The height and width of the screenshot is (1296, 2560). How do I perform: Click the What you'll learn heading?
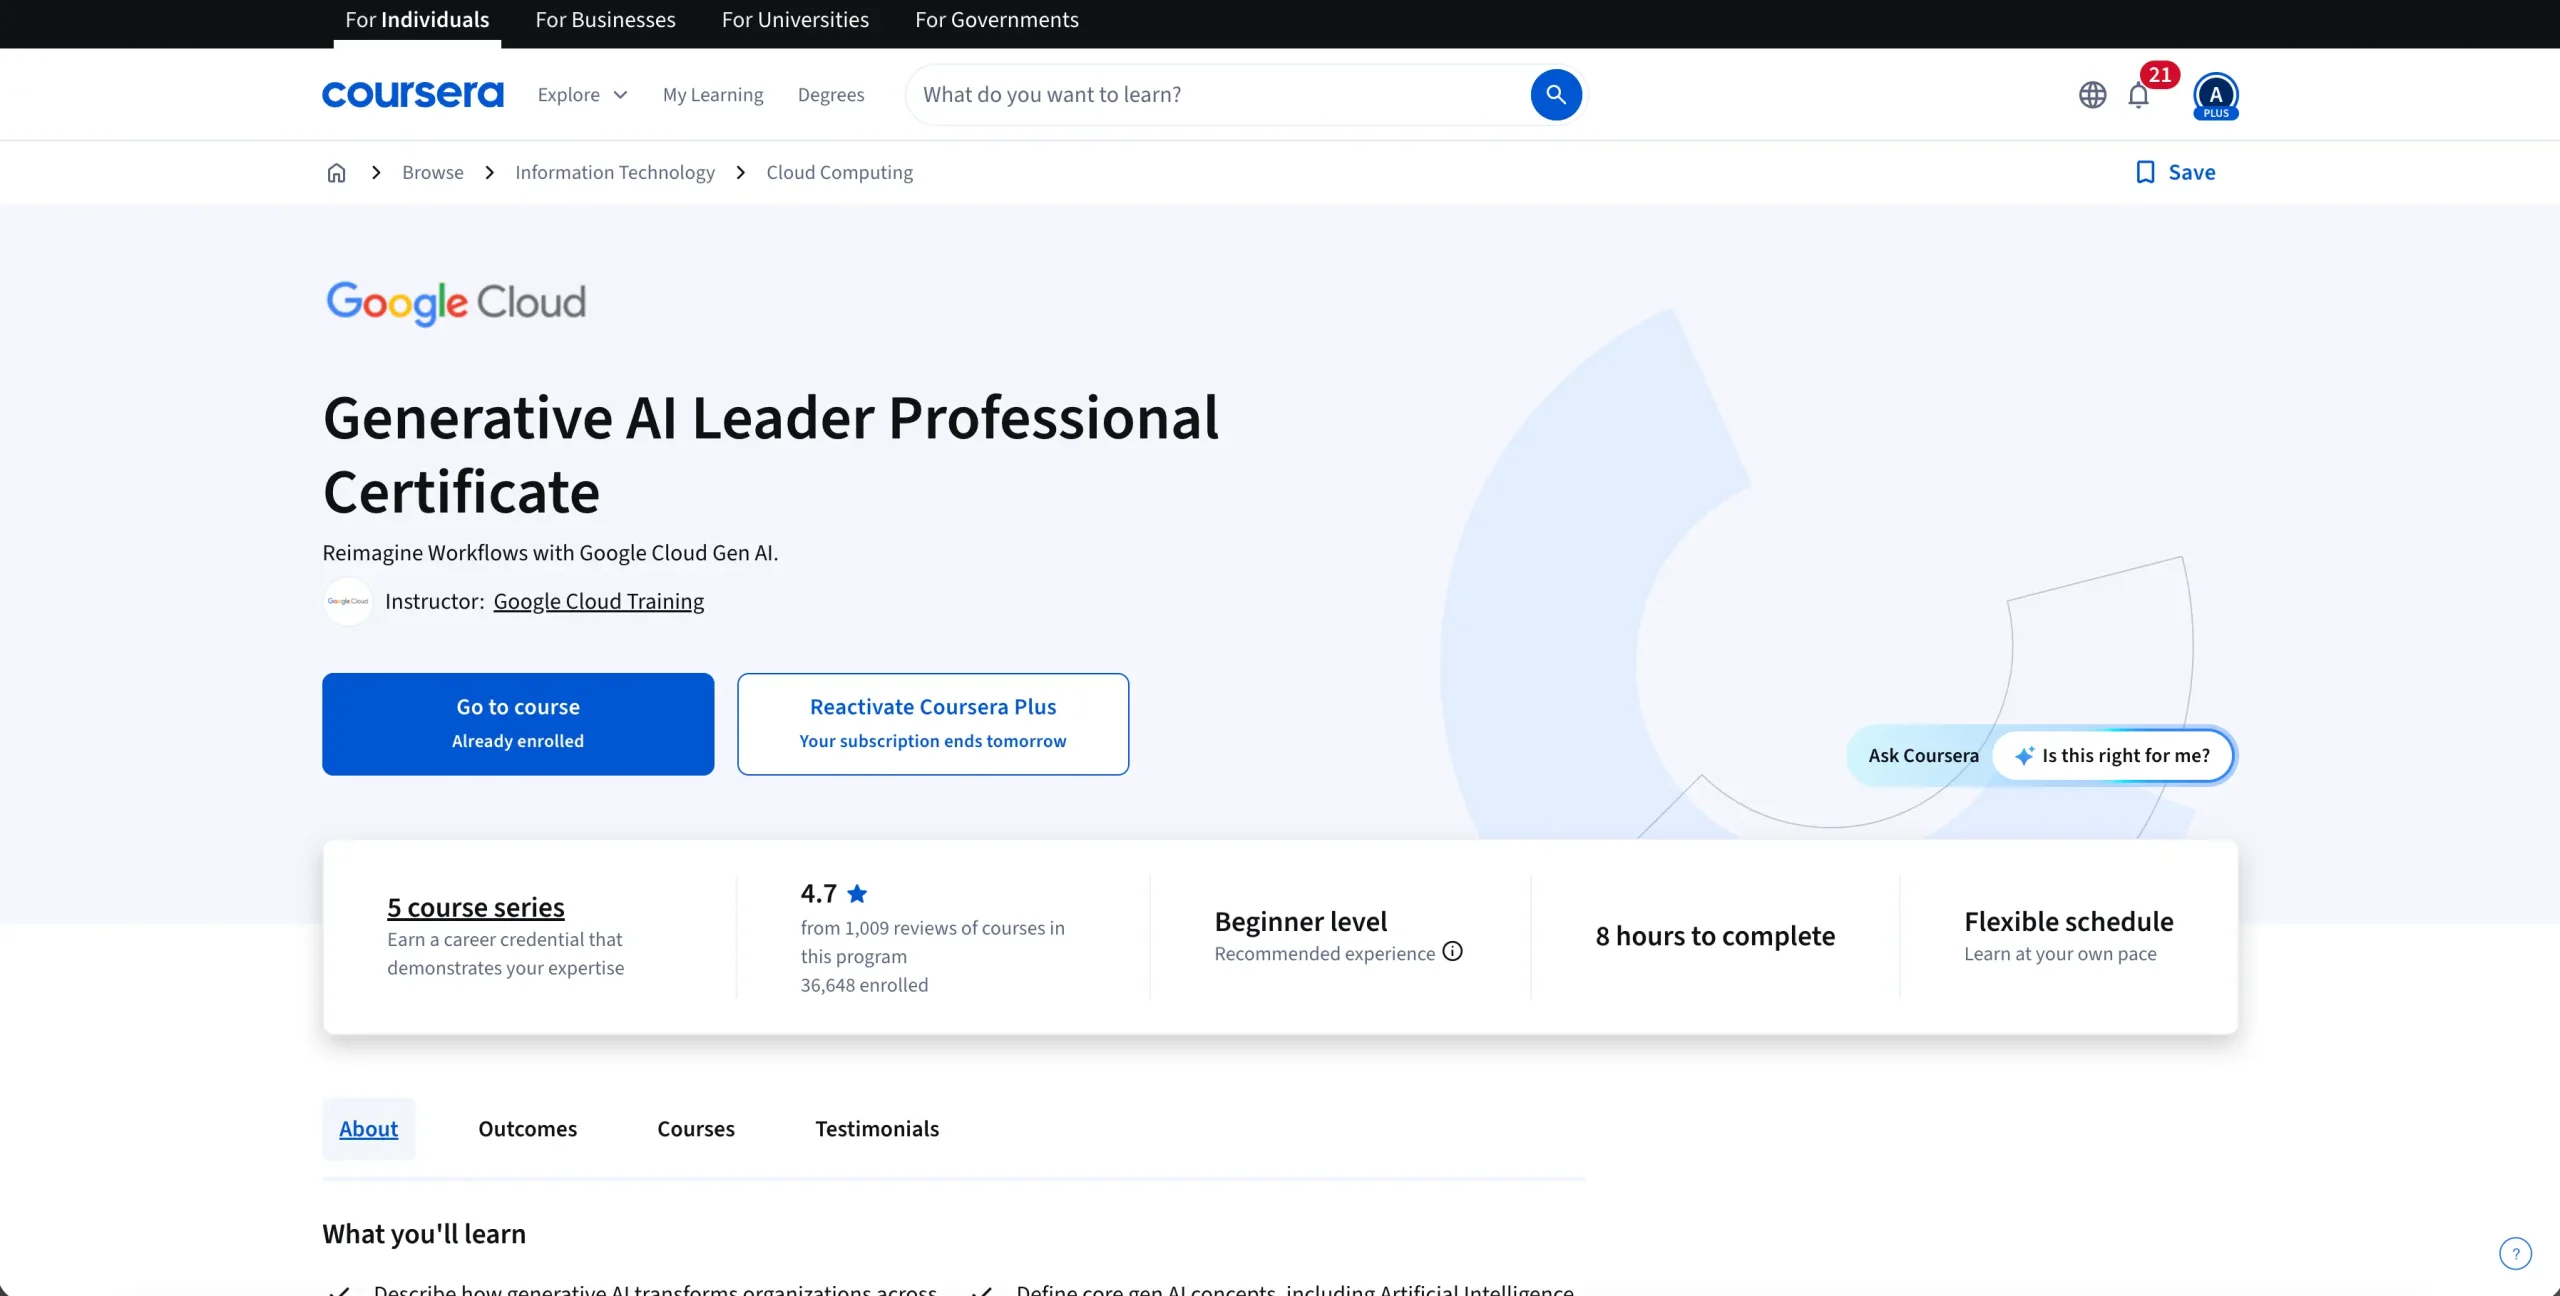(424, 1234)
